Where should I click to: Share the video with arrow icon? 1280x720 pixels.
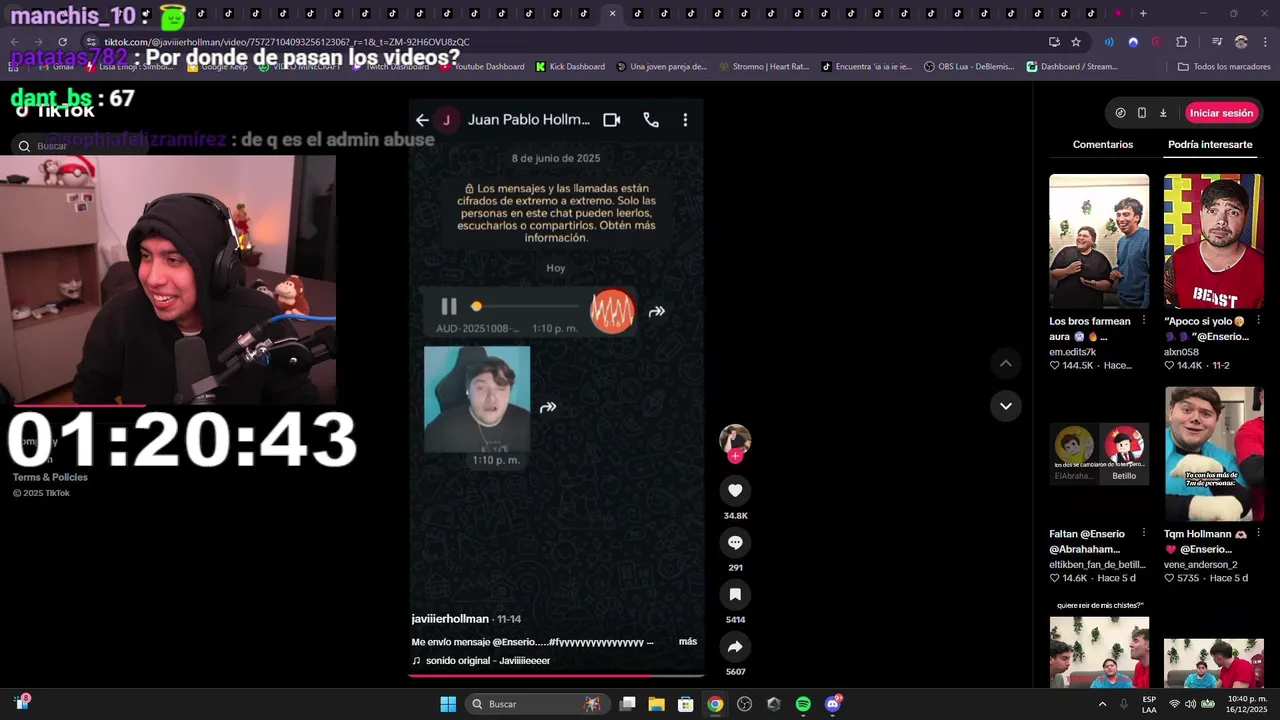[x=735, y=646]
